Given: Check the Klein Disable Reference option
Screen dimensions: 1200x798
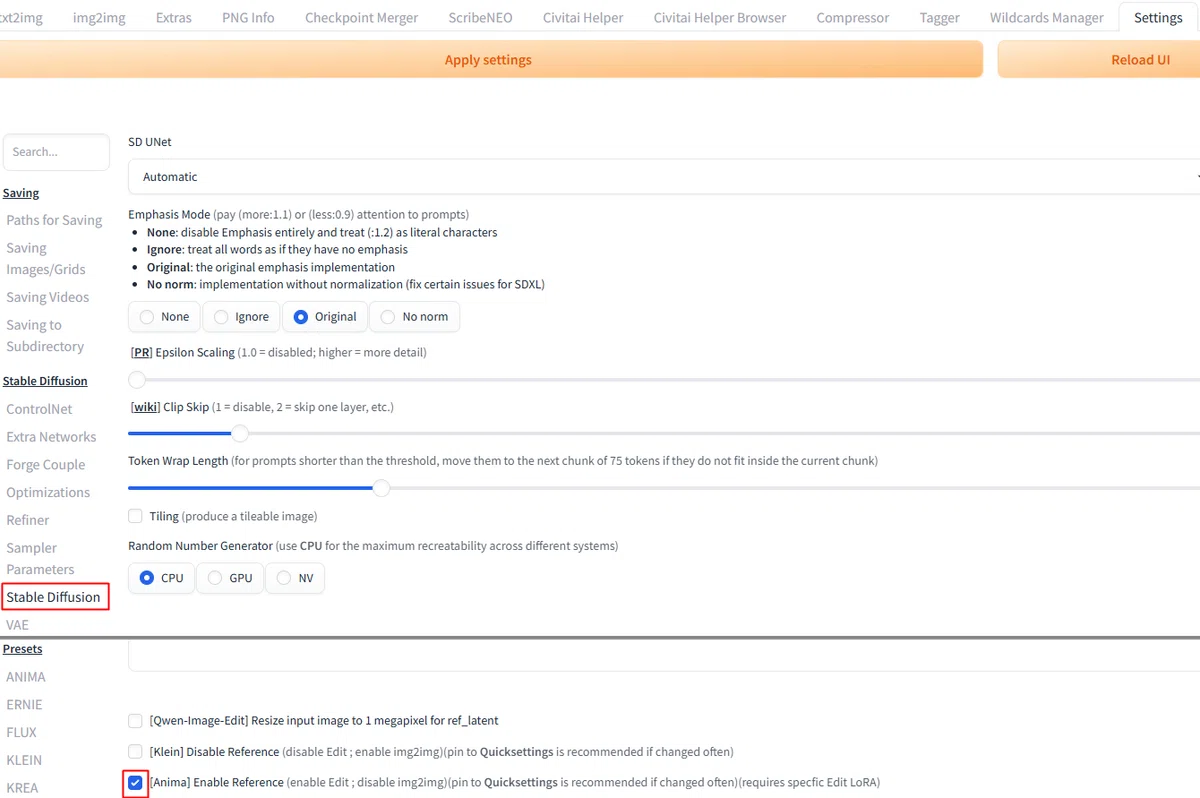Looking at the screenshot, I should [135, 751].
